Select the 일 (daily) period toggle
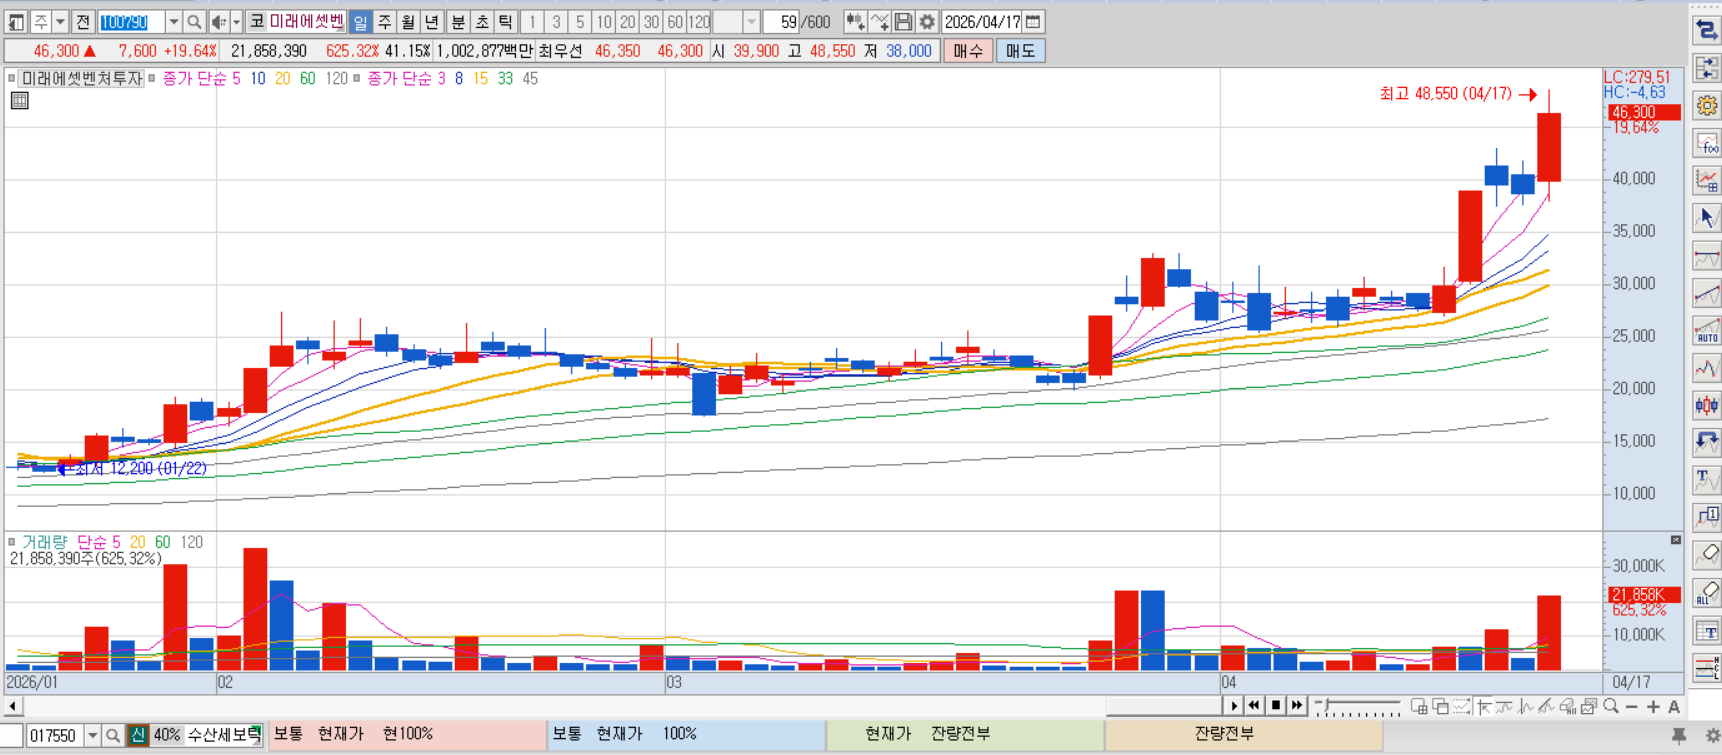1722x755 pixels. coord(360,22)
